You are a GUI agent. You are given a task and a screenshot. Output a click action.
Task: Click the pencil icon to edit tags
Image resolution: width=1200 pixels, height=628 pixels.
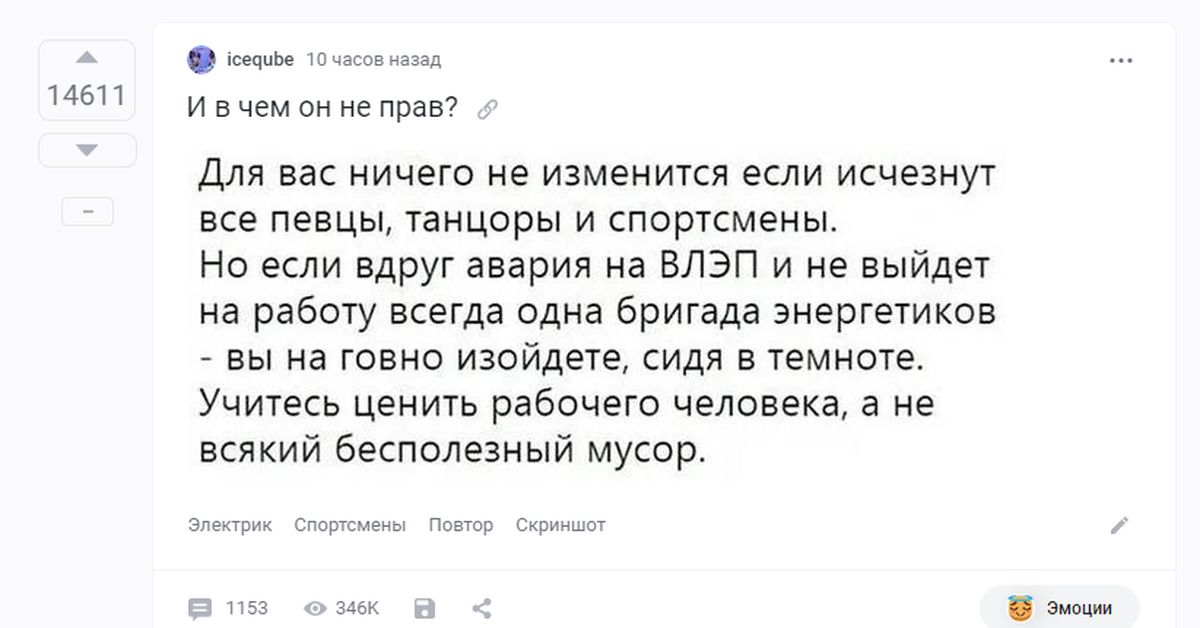[x=1120, y=525]
